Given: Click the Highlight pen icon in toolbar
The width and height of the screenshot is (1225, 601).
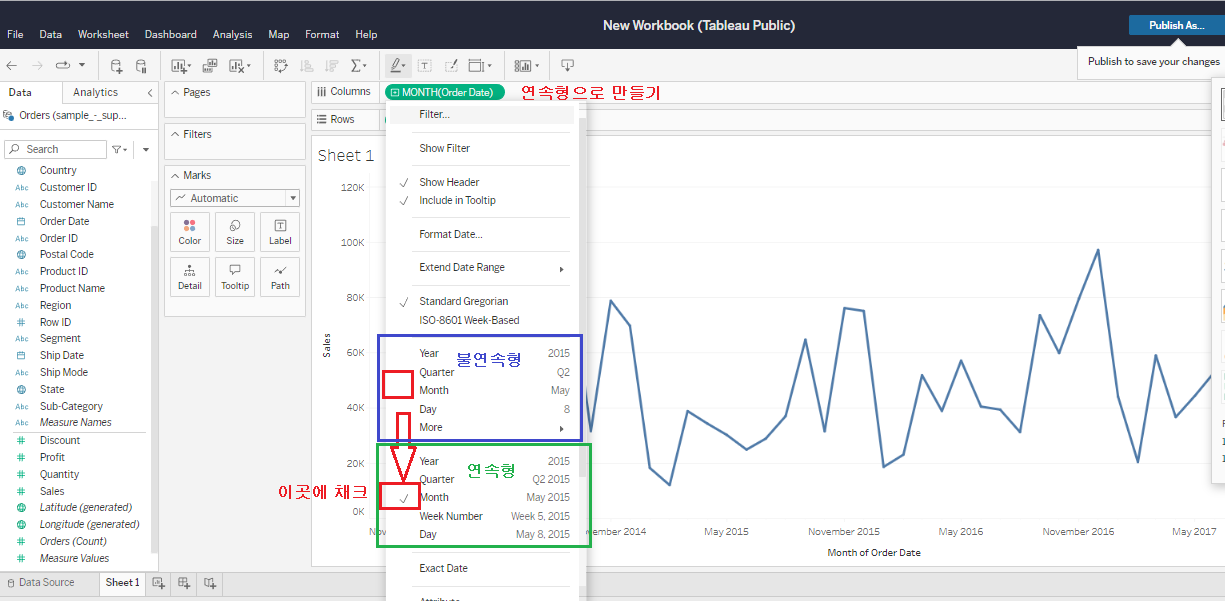Looking at the screenshot, I should 397,66.
